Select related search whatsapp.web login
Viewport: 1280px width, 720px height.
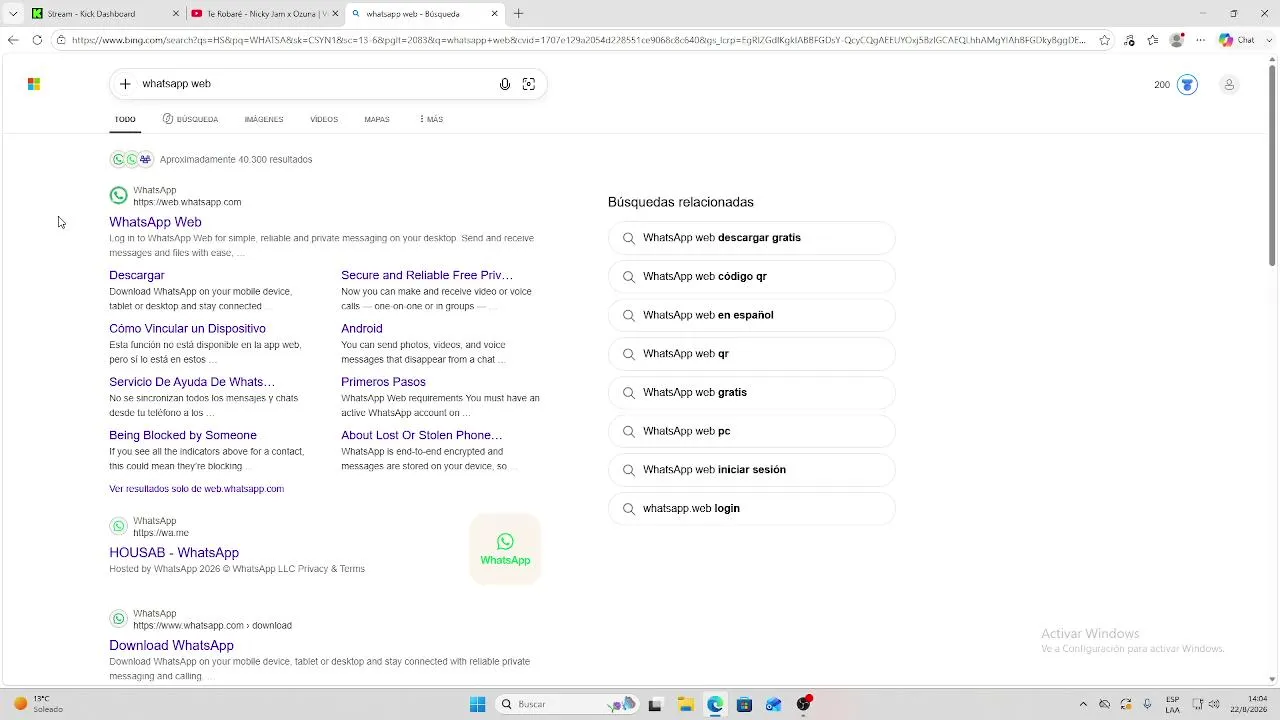coord(752,508)
